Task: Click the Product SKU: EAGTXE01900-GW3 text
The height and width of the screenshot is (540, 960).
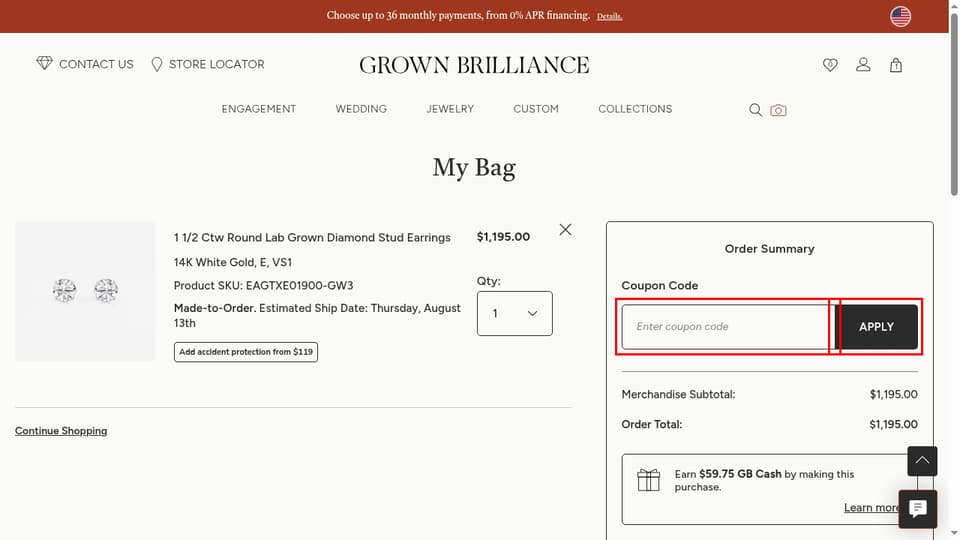Action: 263,285
